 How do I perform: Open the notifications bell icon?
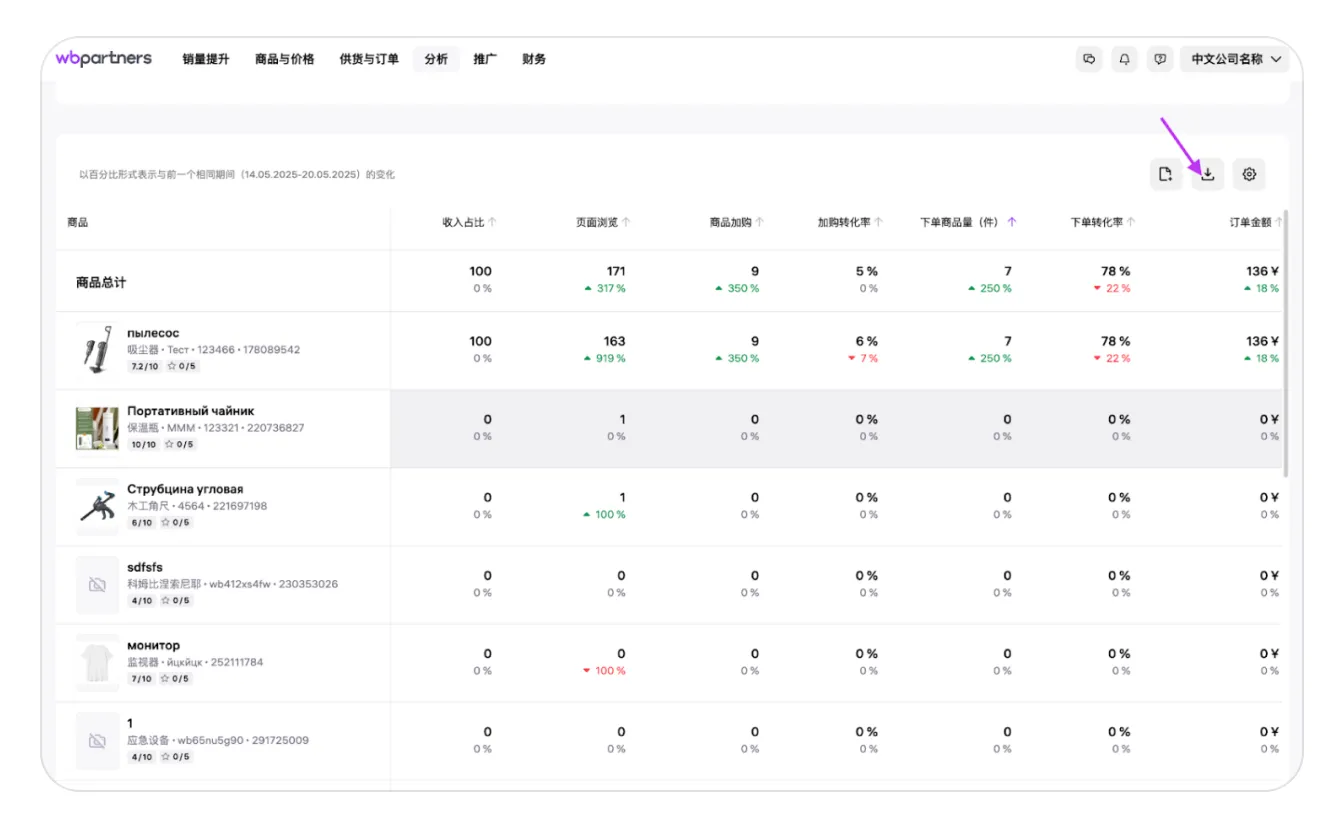[1124, 59]
